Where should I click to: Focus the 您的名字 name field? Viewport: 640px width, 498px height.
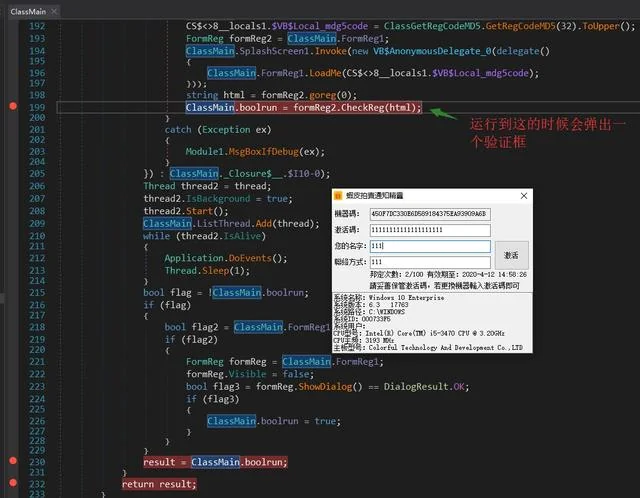click(430, 246)
